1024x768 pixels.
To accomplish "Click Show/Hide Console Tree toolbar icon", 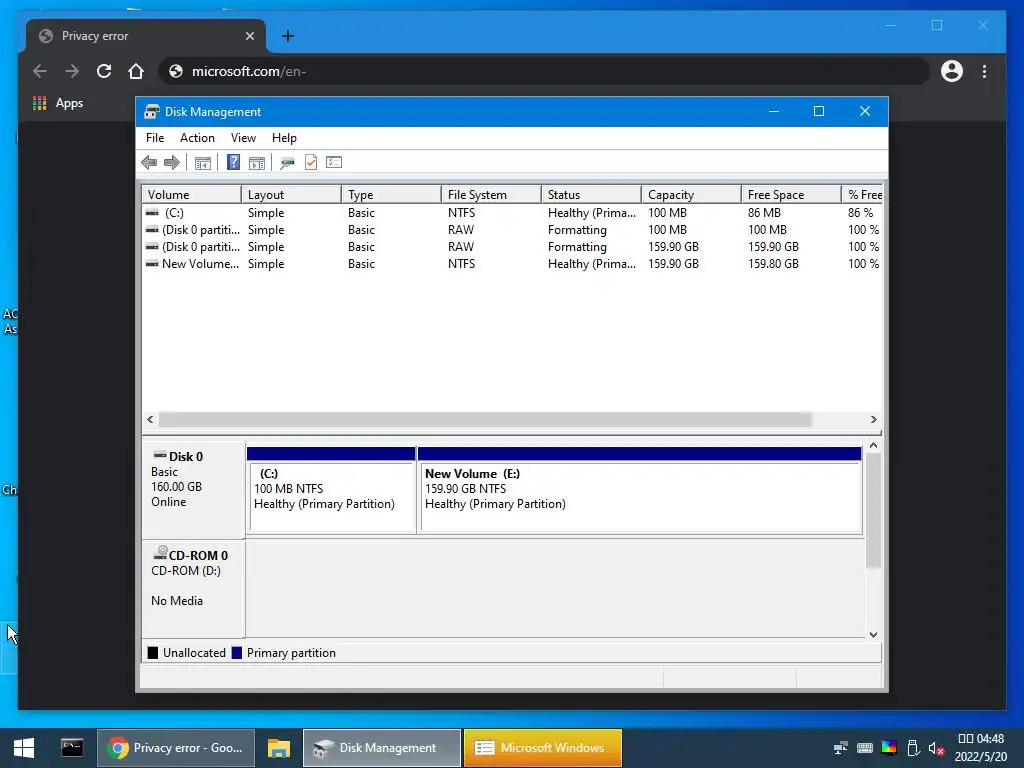I will click(202, 163).
